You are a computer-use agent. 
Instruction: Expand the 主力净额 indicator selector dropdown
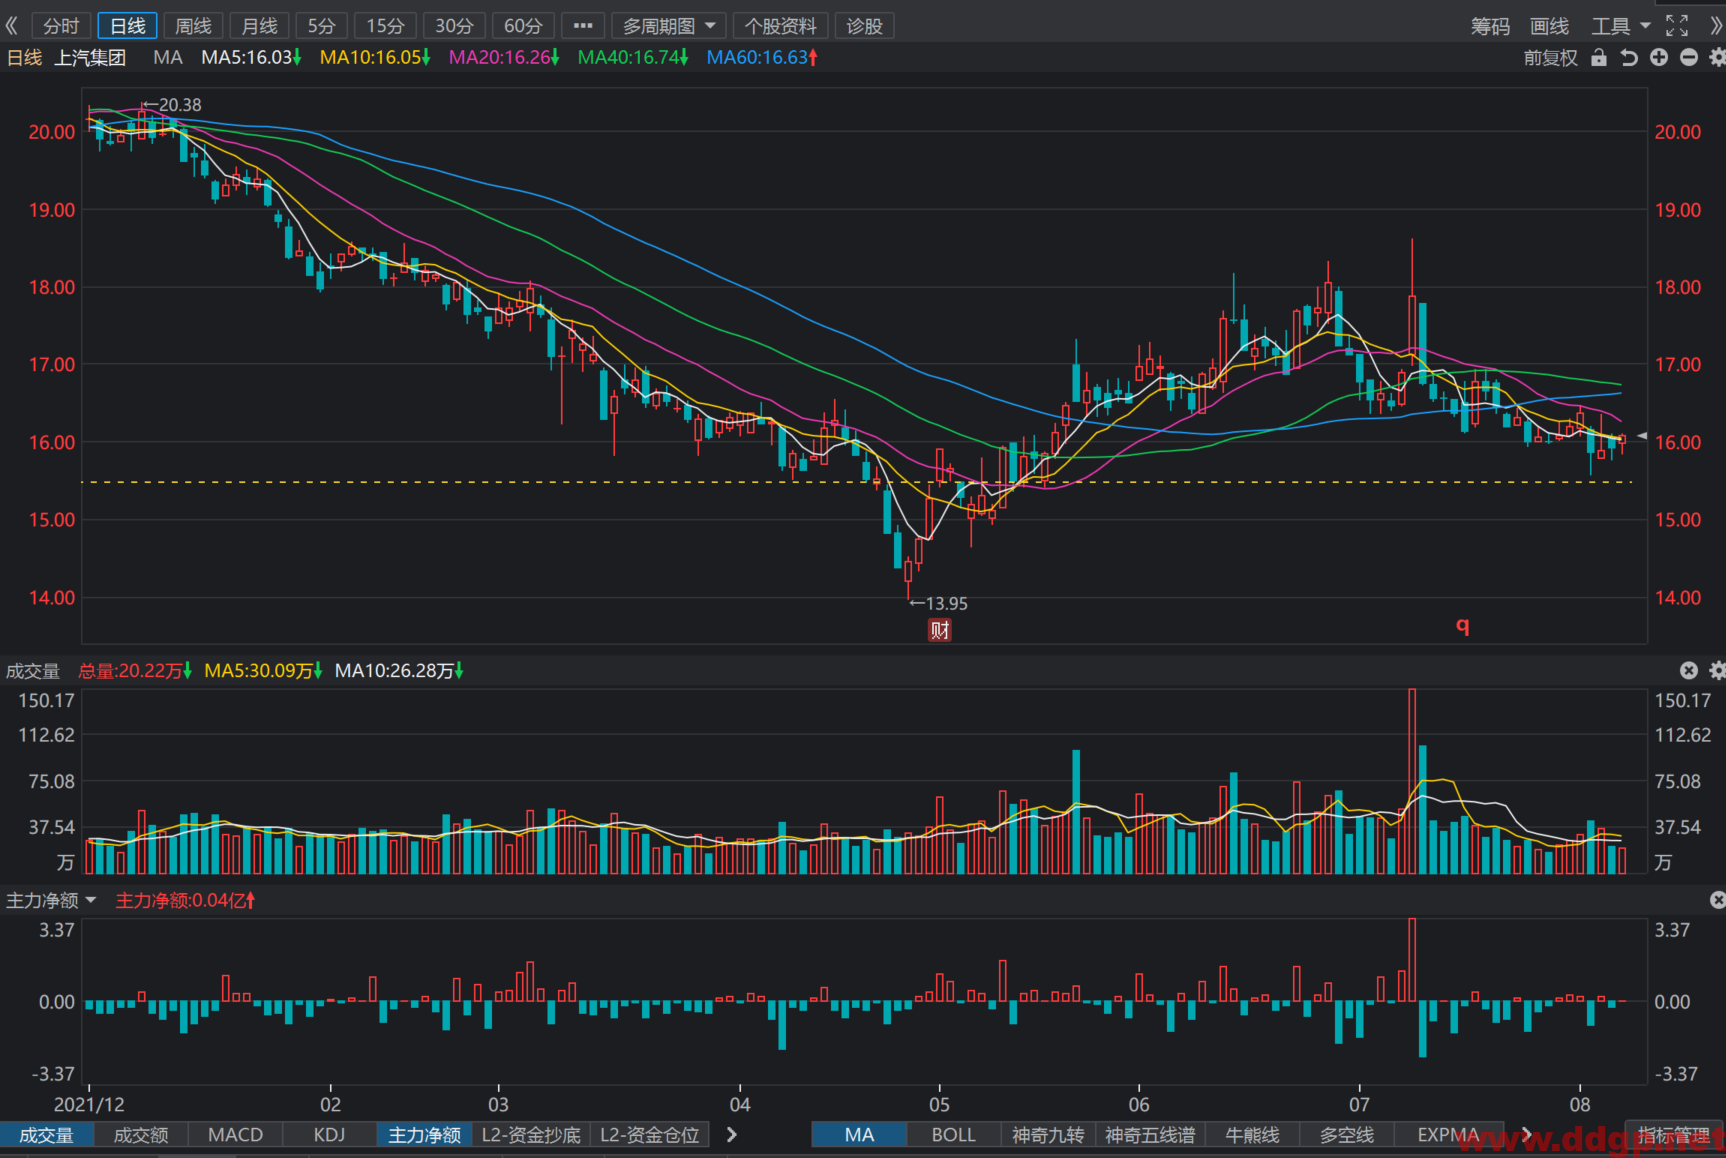52,900
